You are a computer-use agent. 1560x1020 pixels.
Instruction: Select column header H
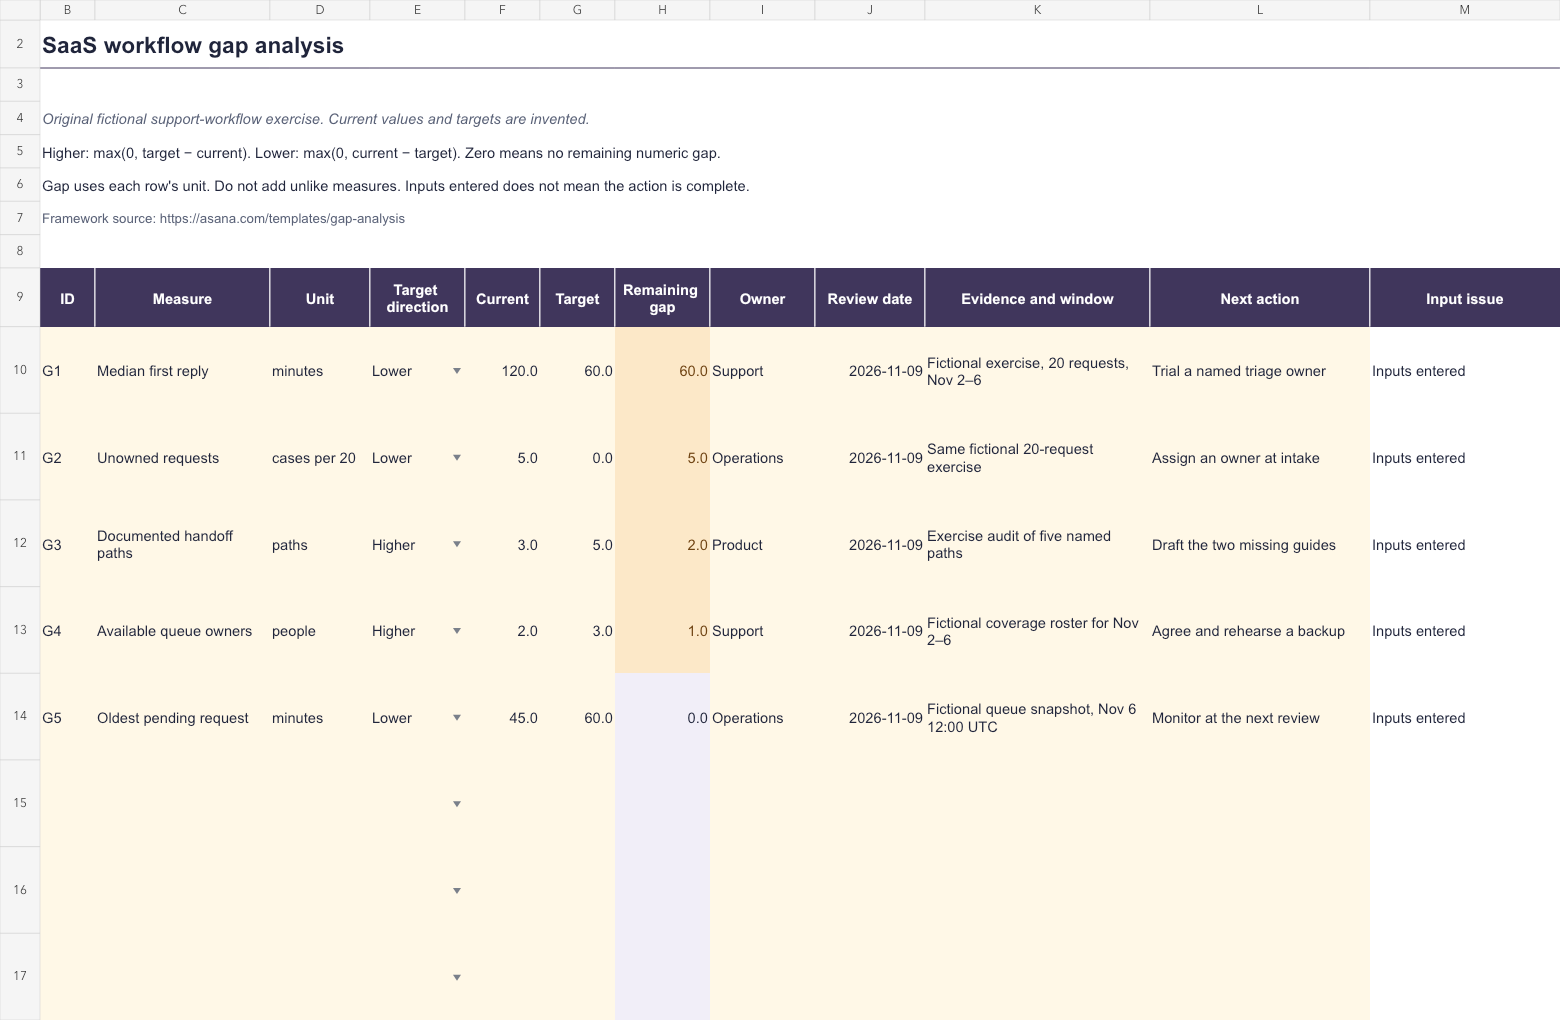point(662,9)
